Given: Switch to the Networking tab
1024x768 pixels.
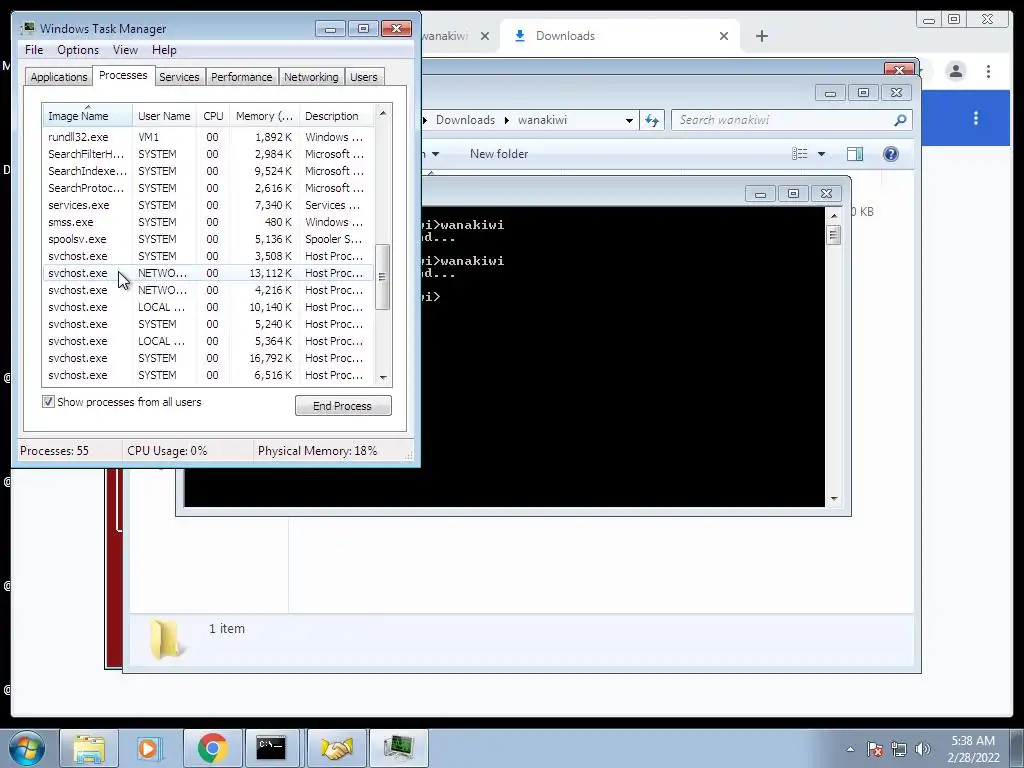Looking at the screenshot, I should coord(311,77).
